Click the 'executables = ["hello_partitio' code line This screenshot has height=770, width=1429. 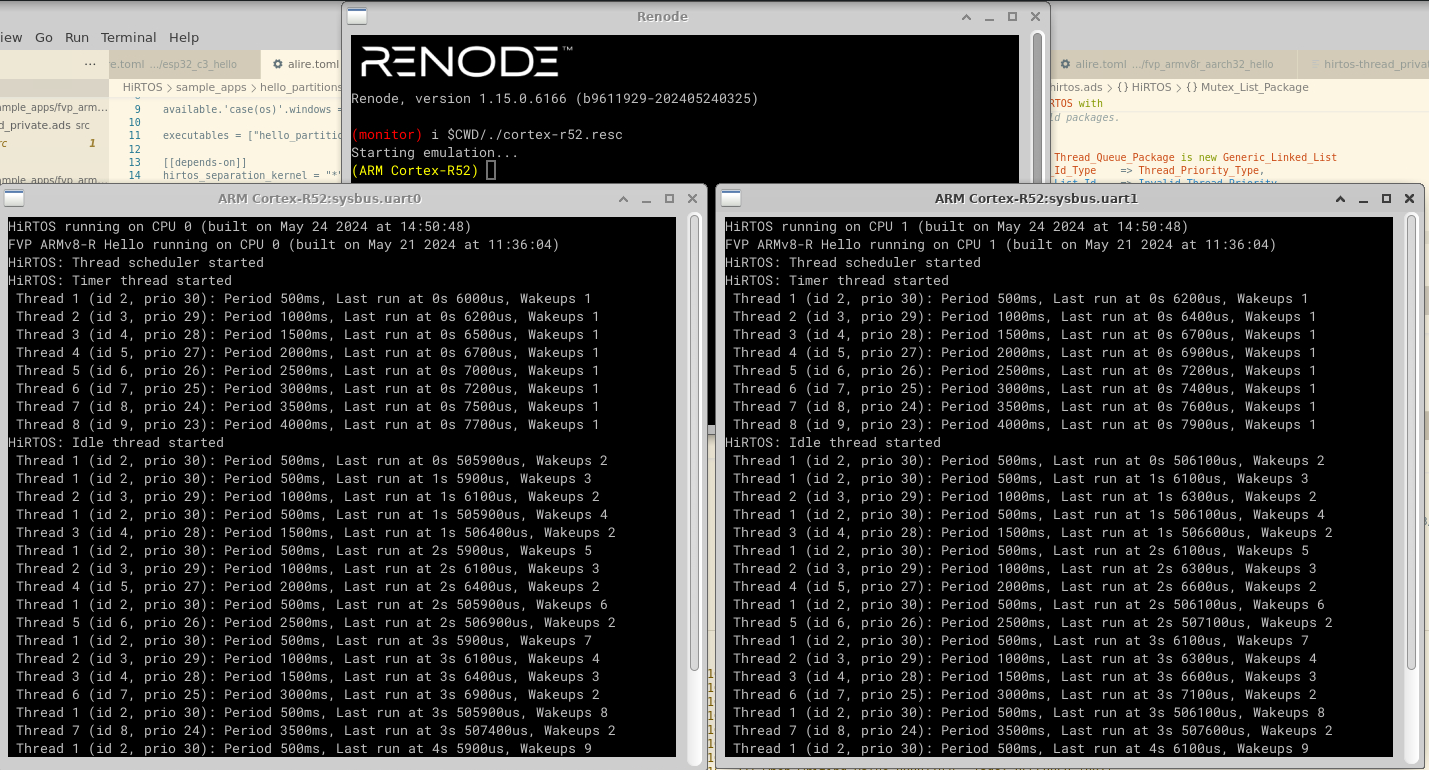[252, 135]
